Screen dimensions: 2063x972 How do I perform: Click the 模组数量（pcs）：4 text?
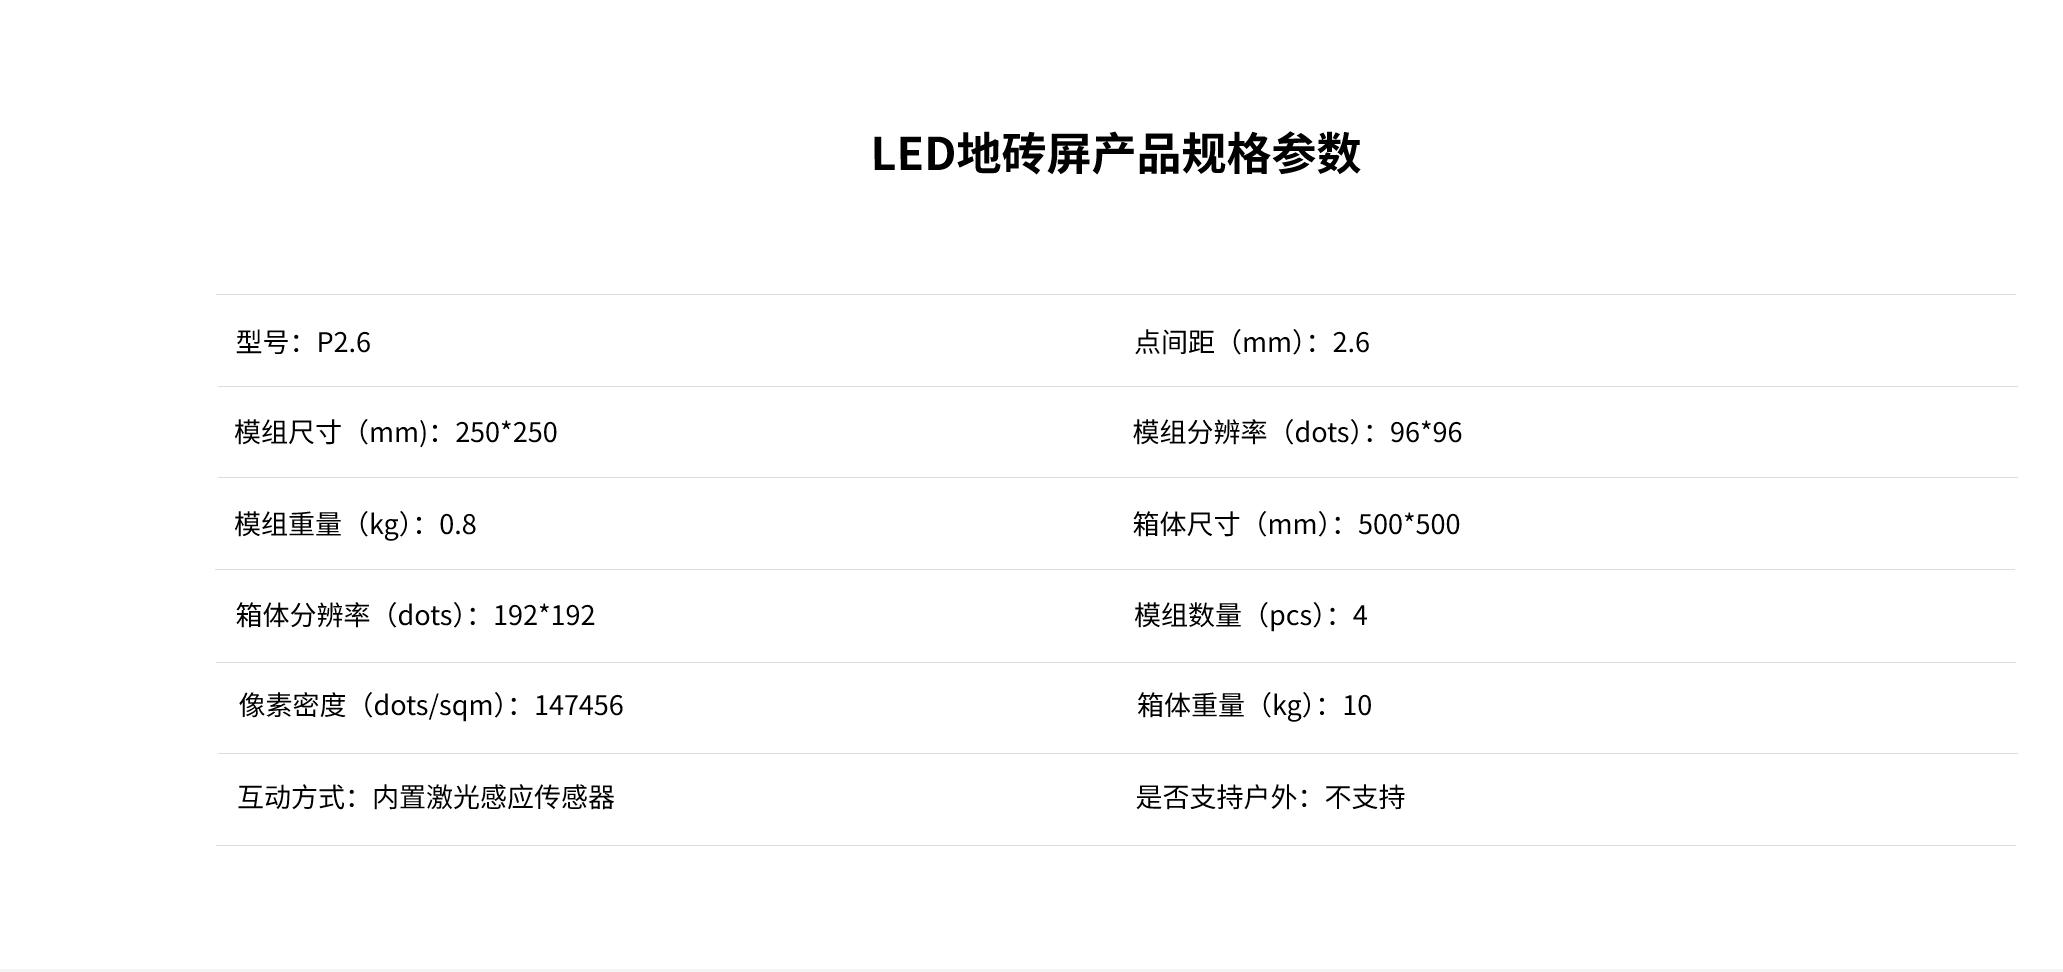1250,615
